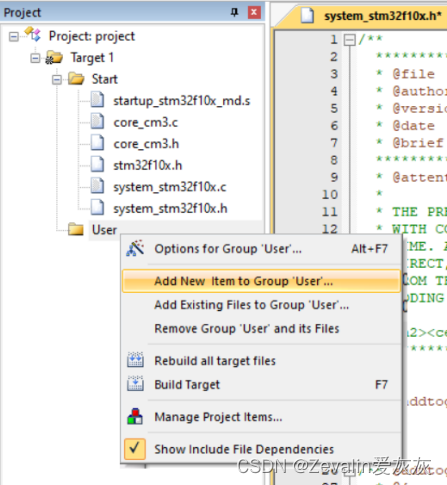Choose Add Existing Files to Group 'User'
The width and height of the screenshot is (447, 485).
261,305
